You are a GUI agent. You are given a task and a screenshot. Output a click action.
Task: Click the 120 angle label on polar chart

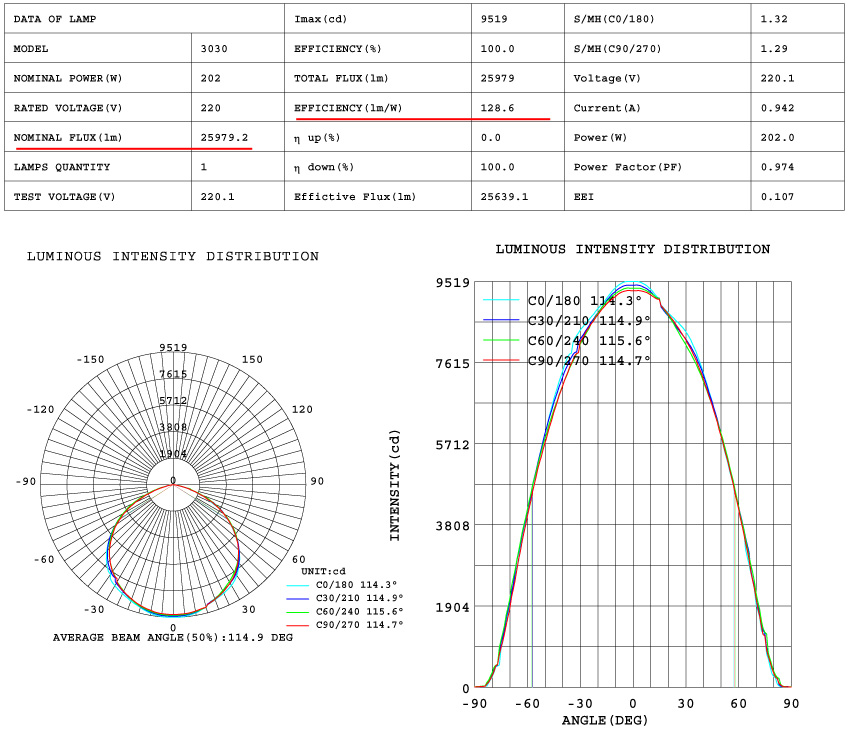point(302,409)
